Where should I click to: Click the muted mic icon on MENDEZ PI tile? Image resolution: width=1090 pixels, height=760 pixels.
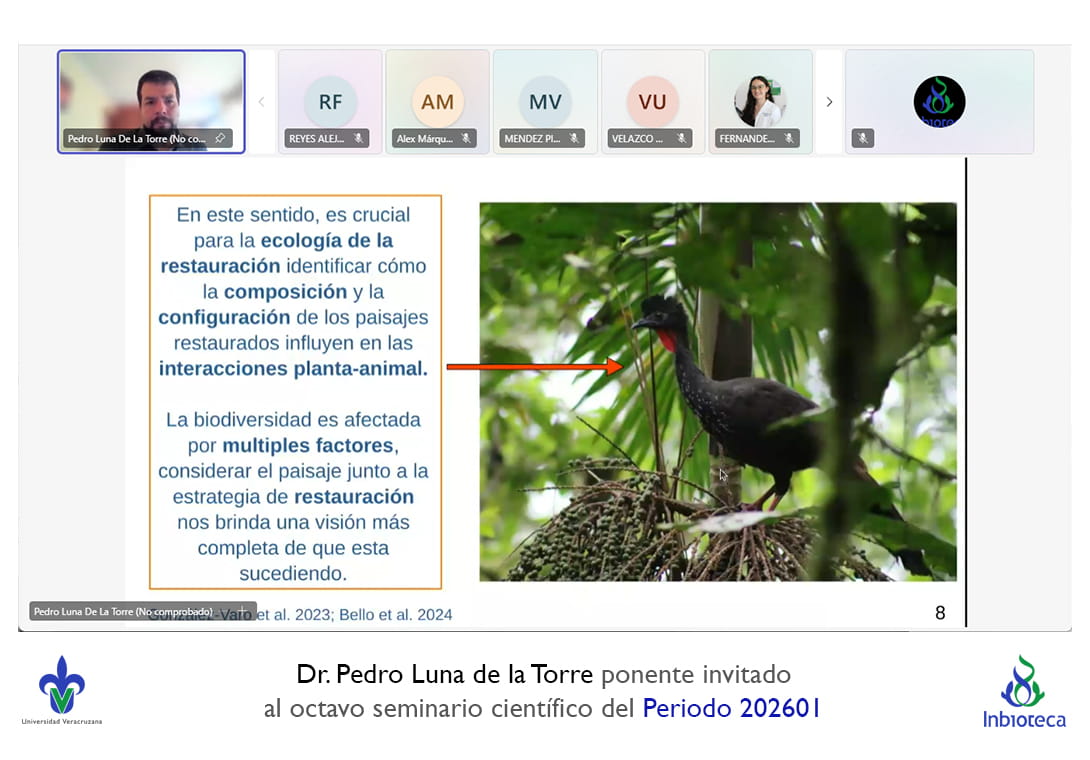coord(573,139)
